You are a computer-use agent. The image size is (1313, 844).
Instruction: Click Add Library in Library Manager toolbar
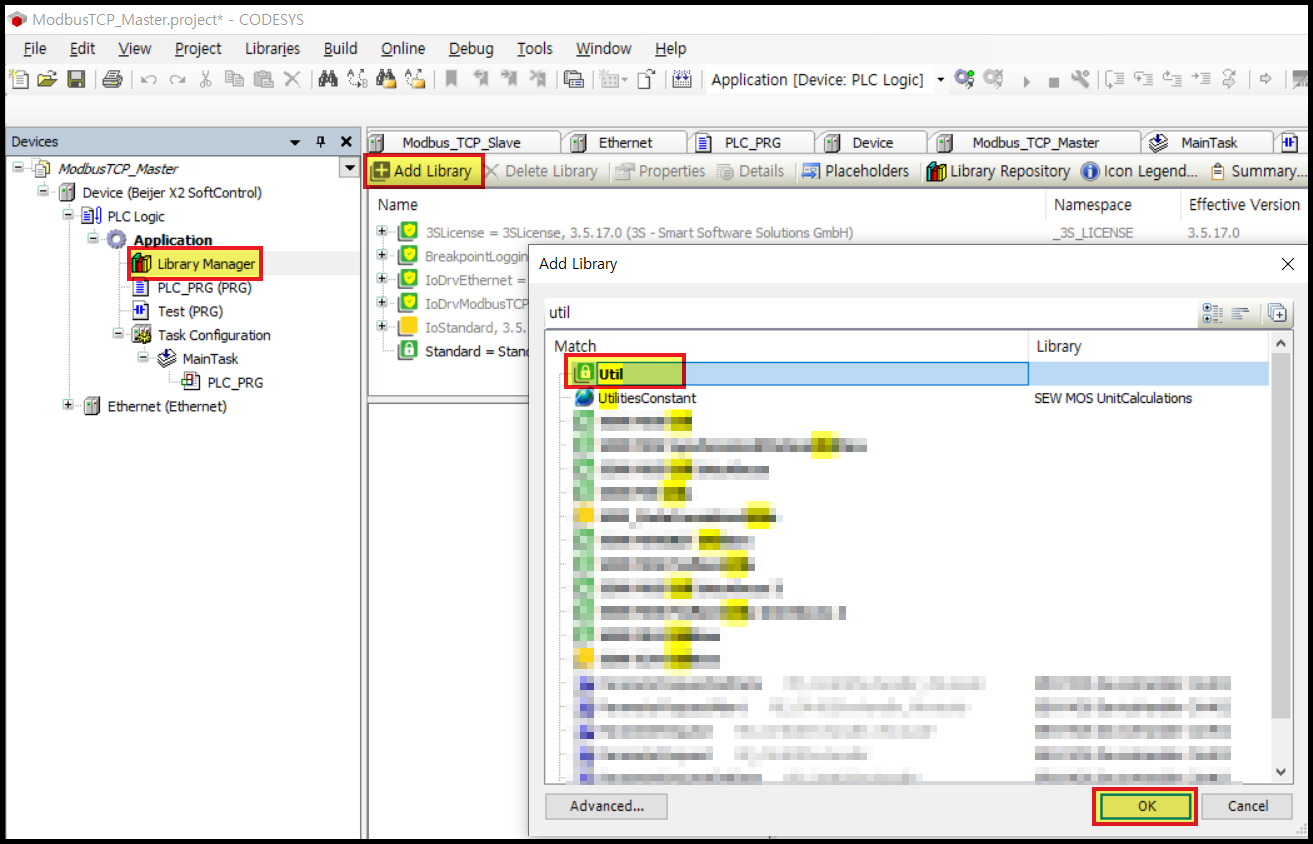423,171
